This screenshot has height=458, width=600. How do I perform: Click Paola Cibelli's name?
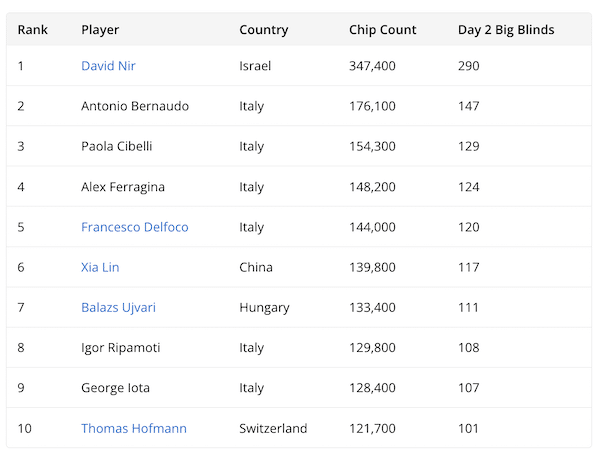pos(116,146)
